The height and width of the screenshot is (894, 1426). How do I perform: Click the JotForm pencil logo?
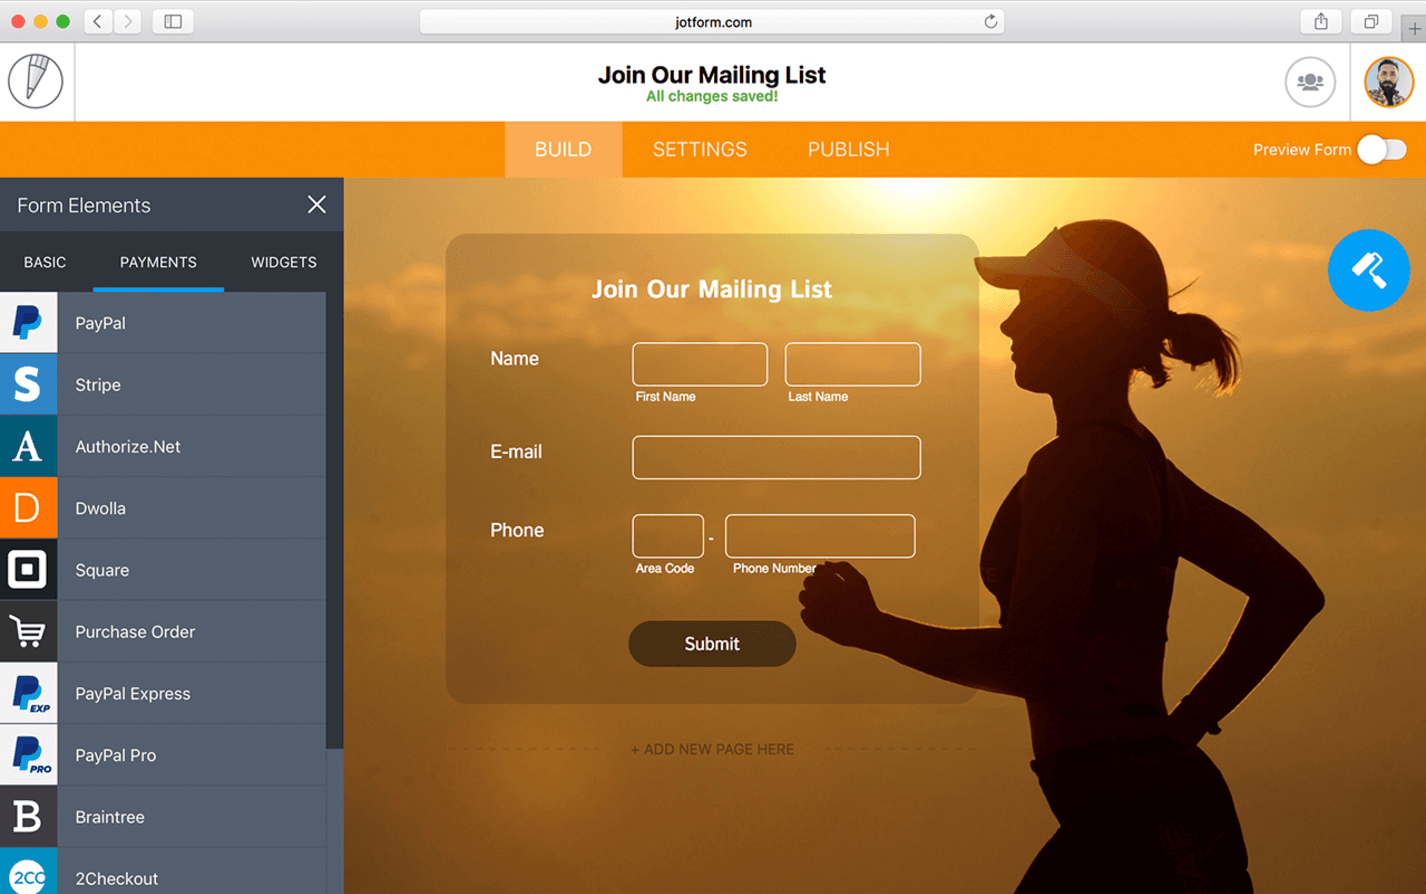point(36,81)
